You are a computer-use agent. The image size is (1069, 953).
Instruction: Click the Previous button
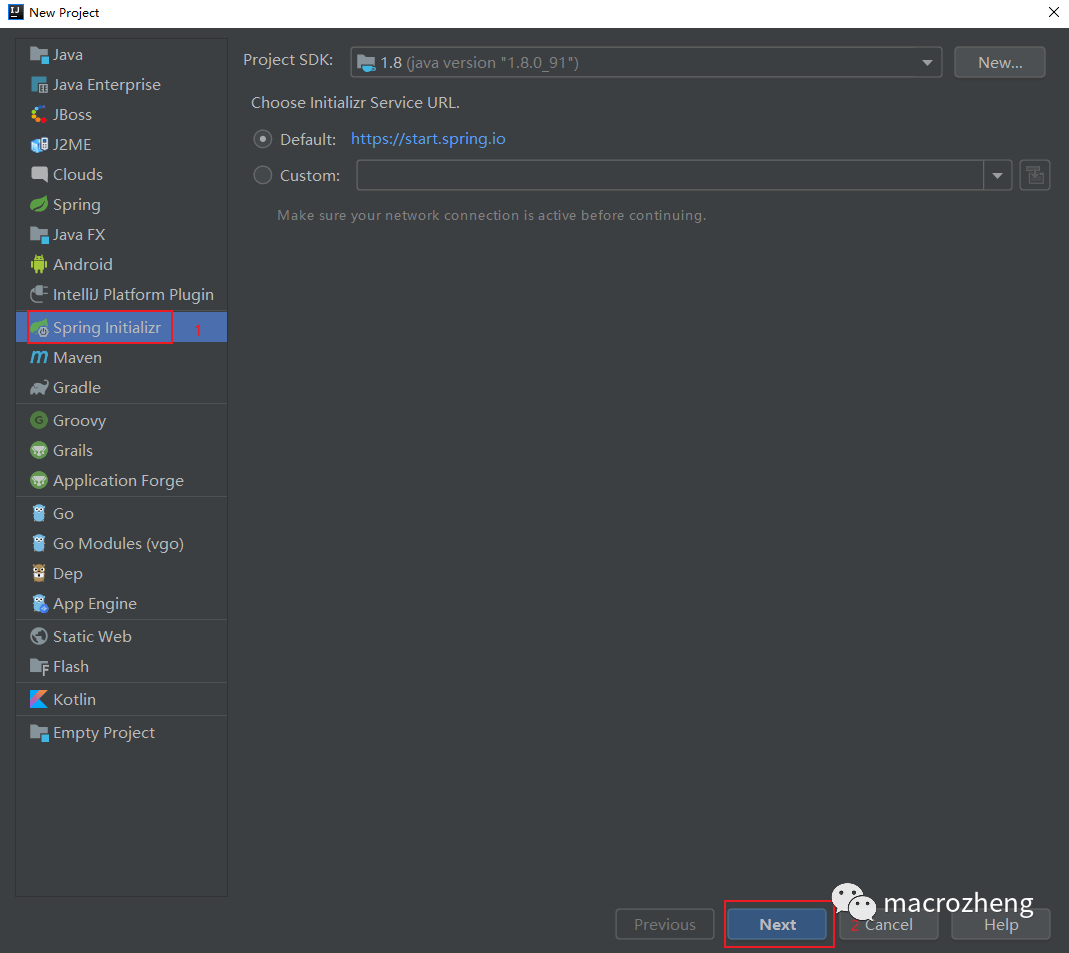665,924
